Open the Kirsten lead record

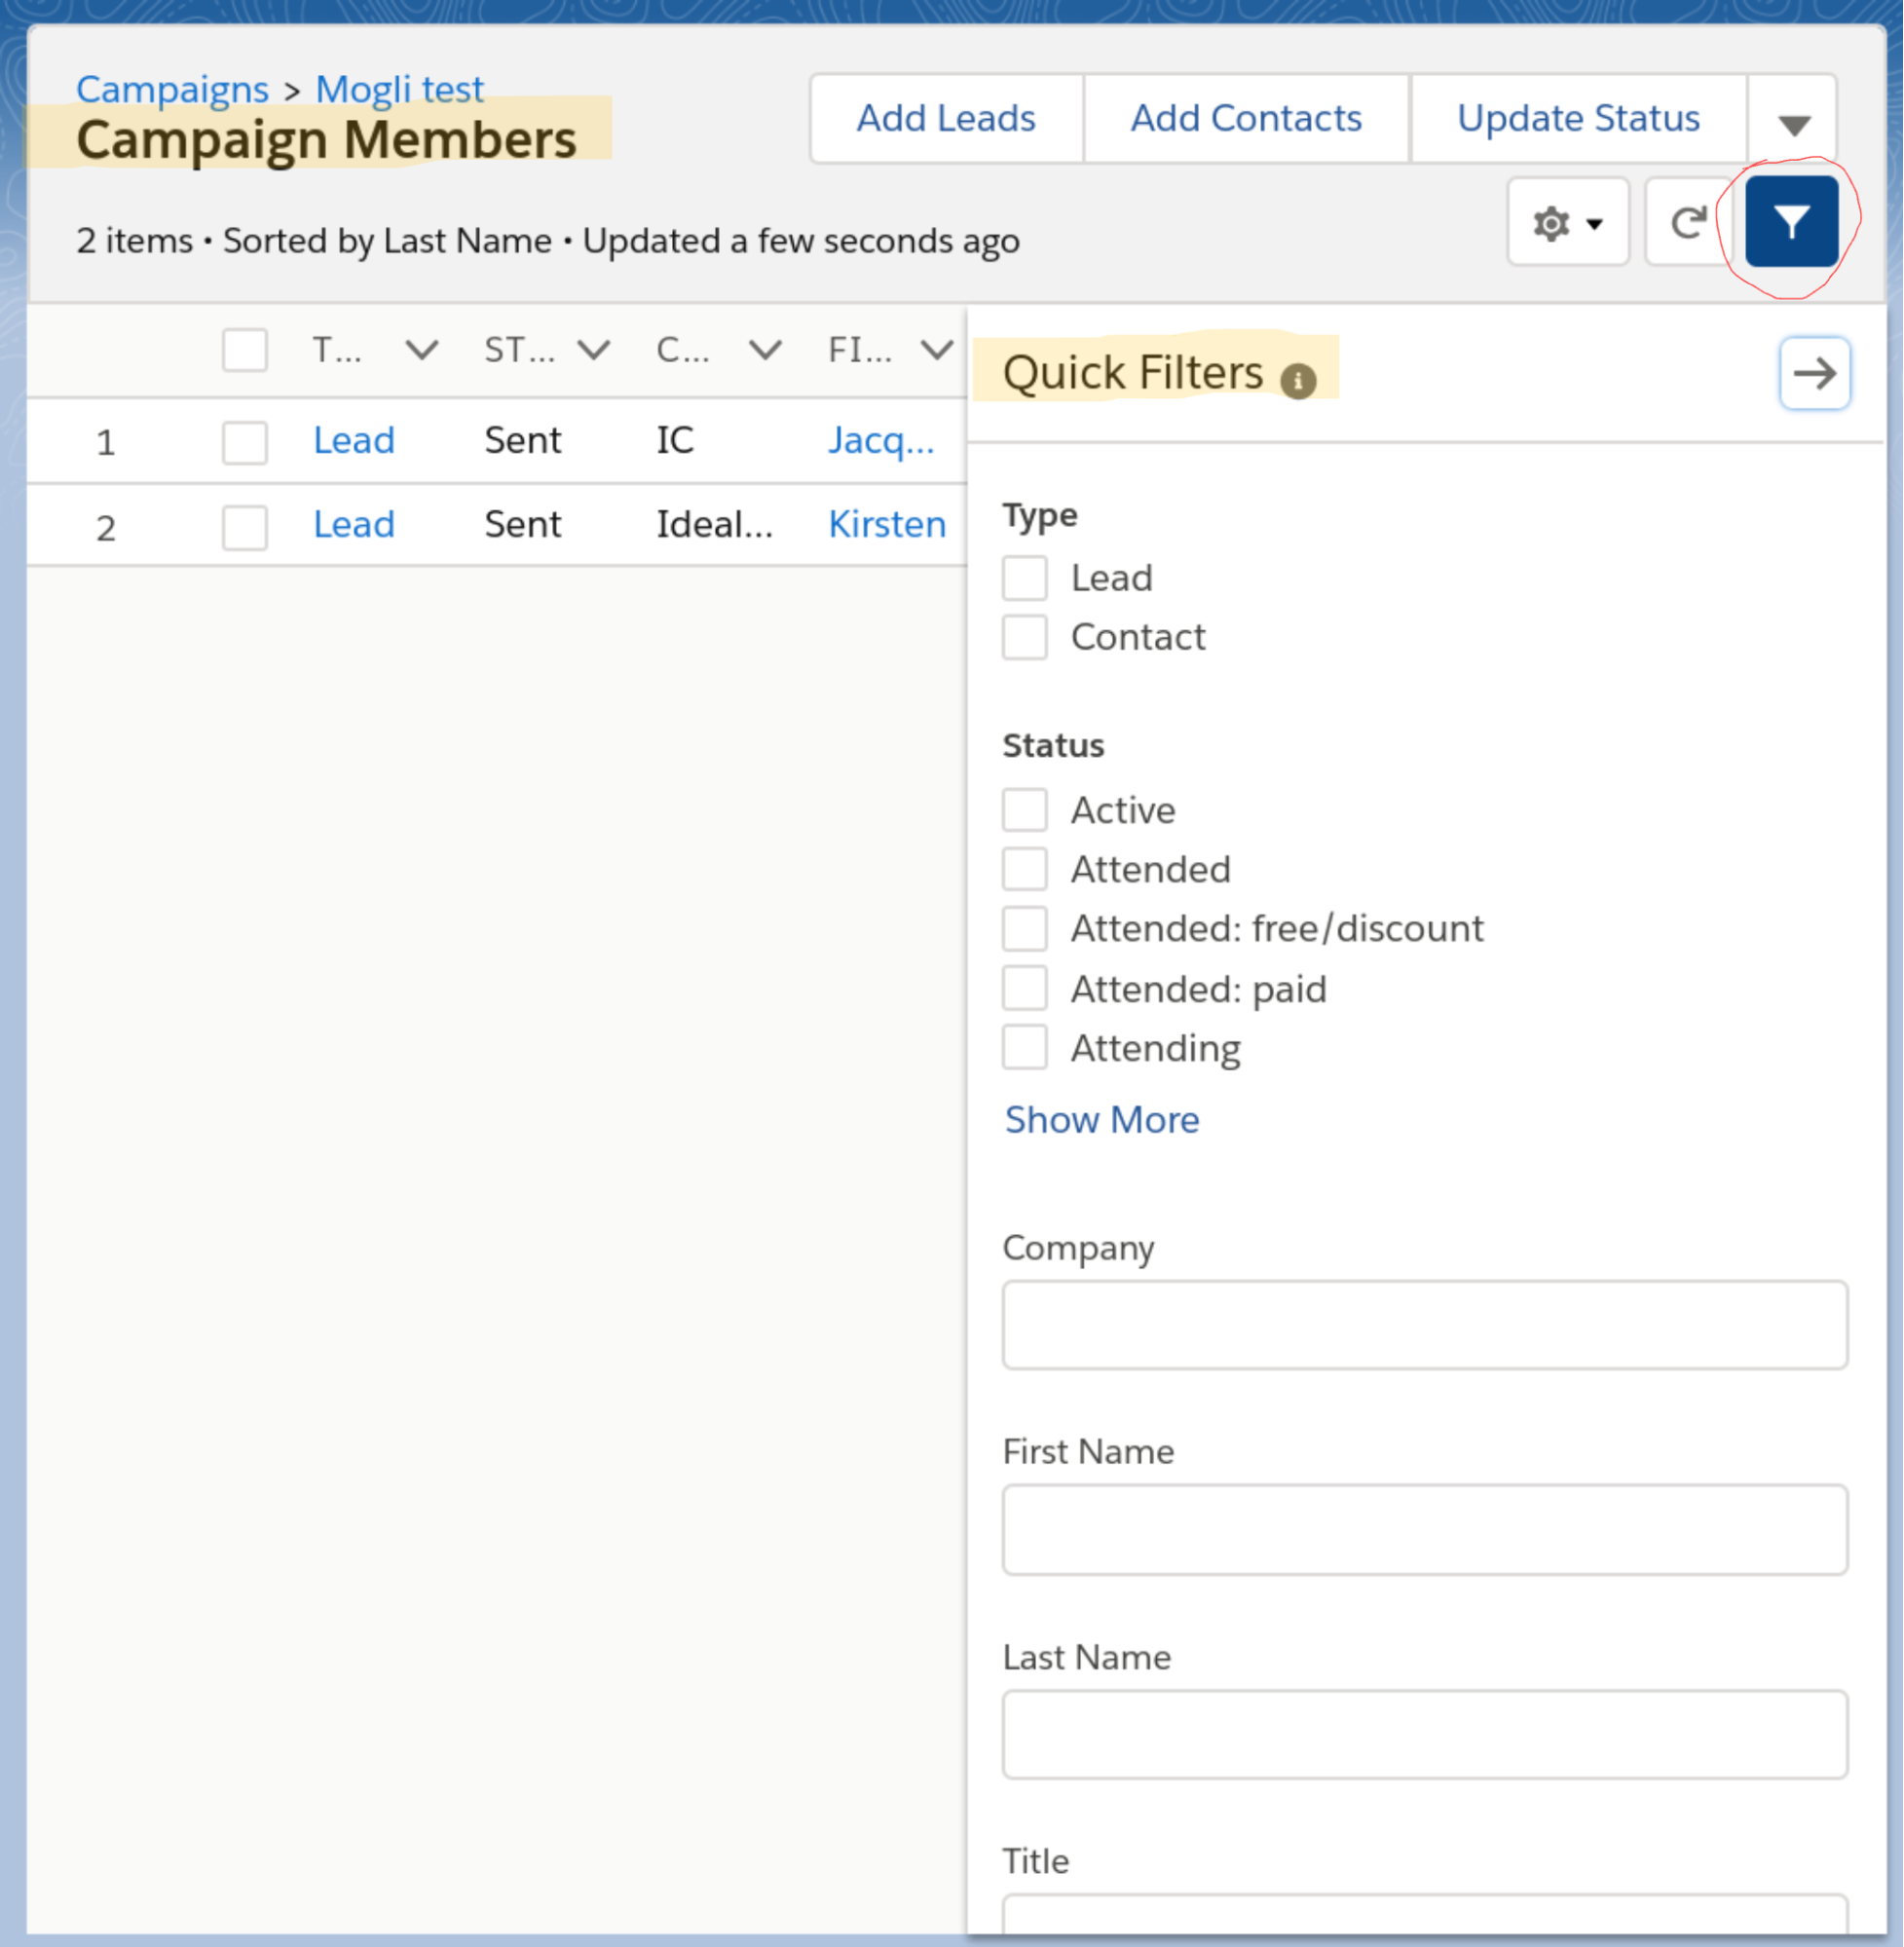(x=886, y=524)
